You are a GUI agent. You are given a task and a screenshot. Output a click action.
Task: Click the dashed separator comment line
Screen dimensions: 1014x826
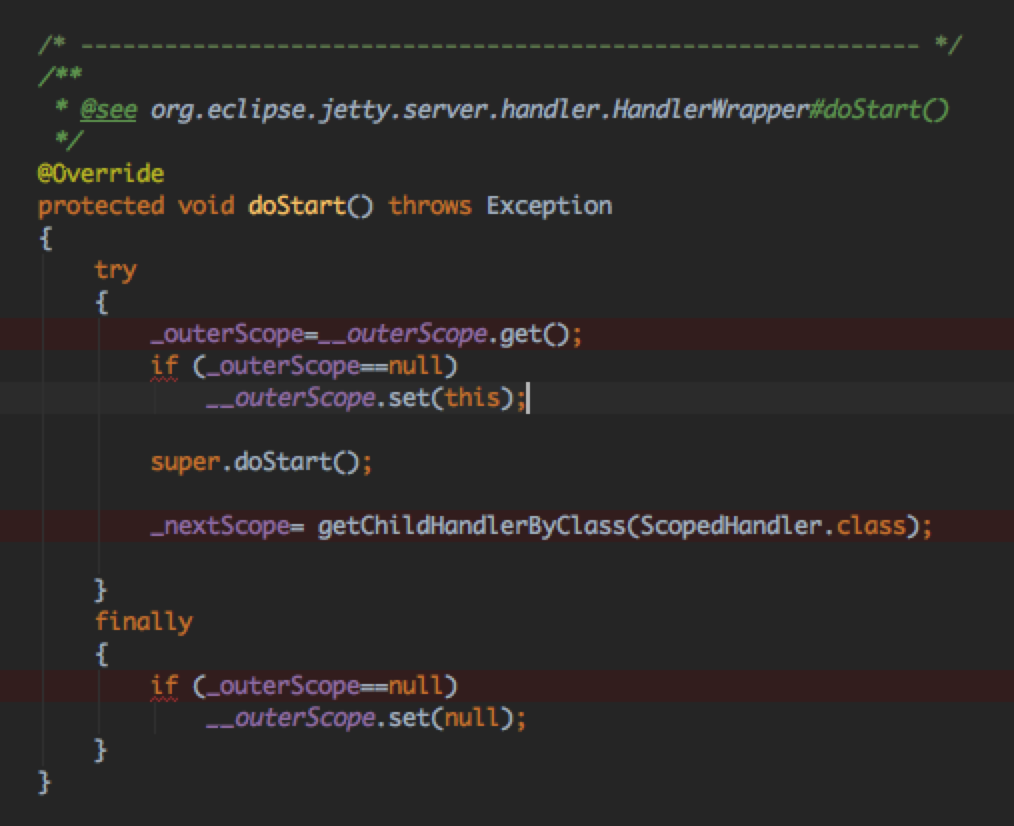click(x=500, y=46)
